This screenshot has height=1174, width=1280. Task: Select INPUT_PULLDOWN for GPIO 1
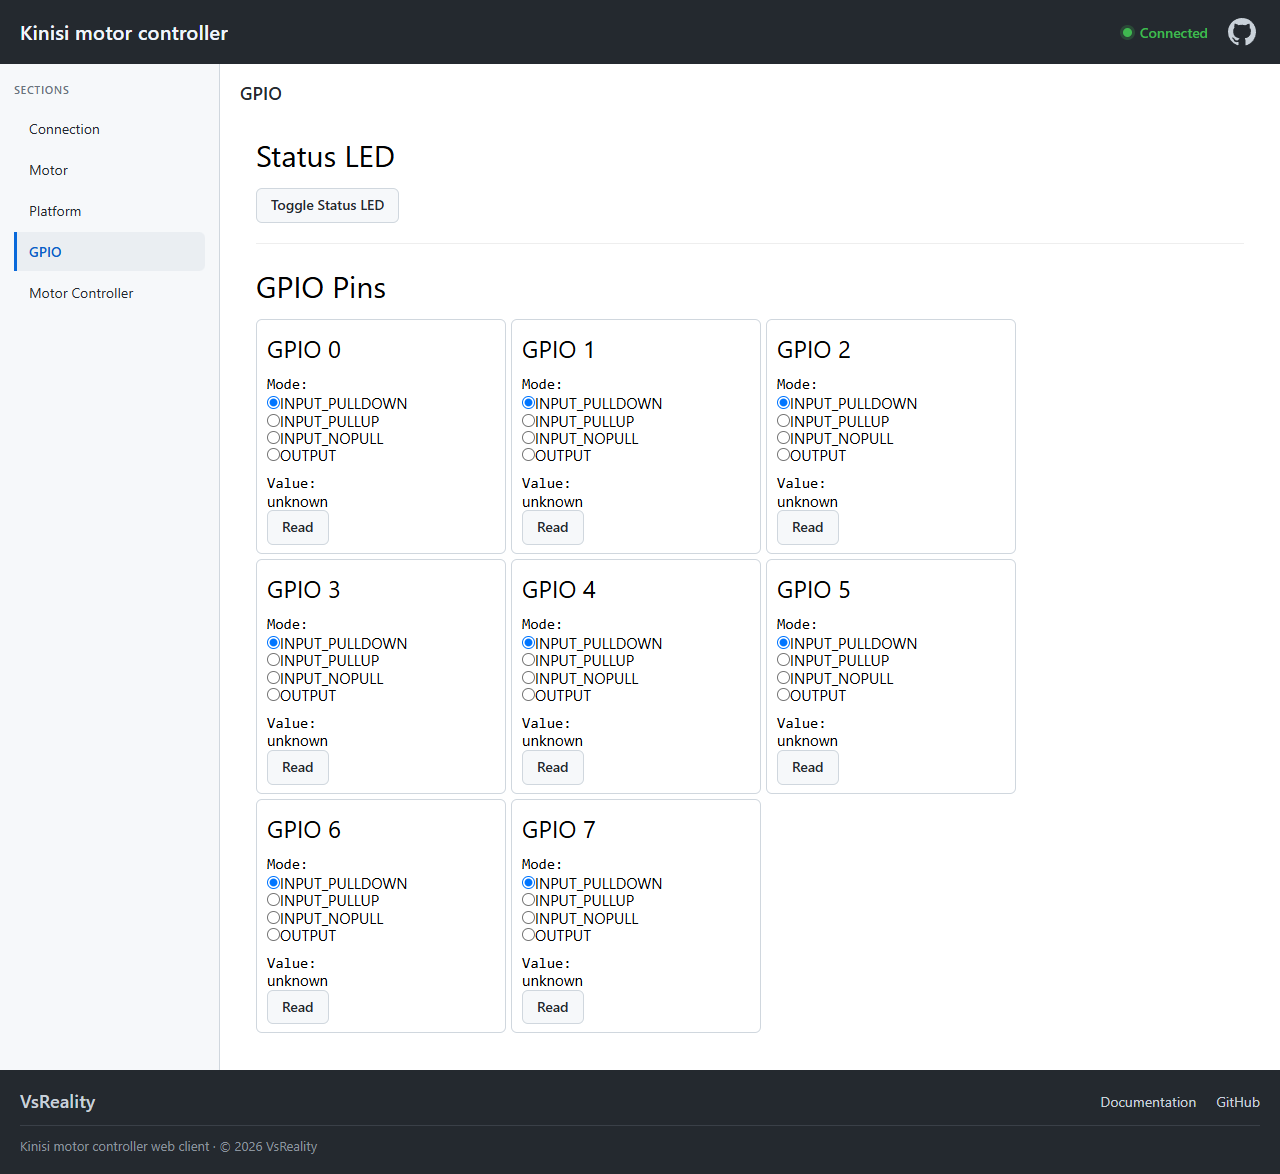pyautogui.click(x=529, y=403)
